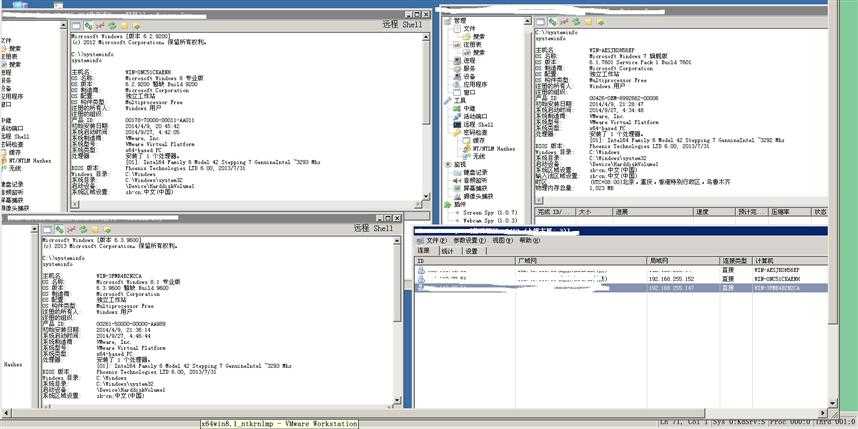This screenshot has height=429, width=858.
Task: Select NT/NTLM Hashes in Windows 8 client tree
Action: pyautogui.click(x=30, y=161)
